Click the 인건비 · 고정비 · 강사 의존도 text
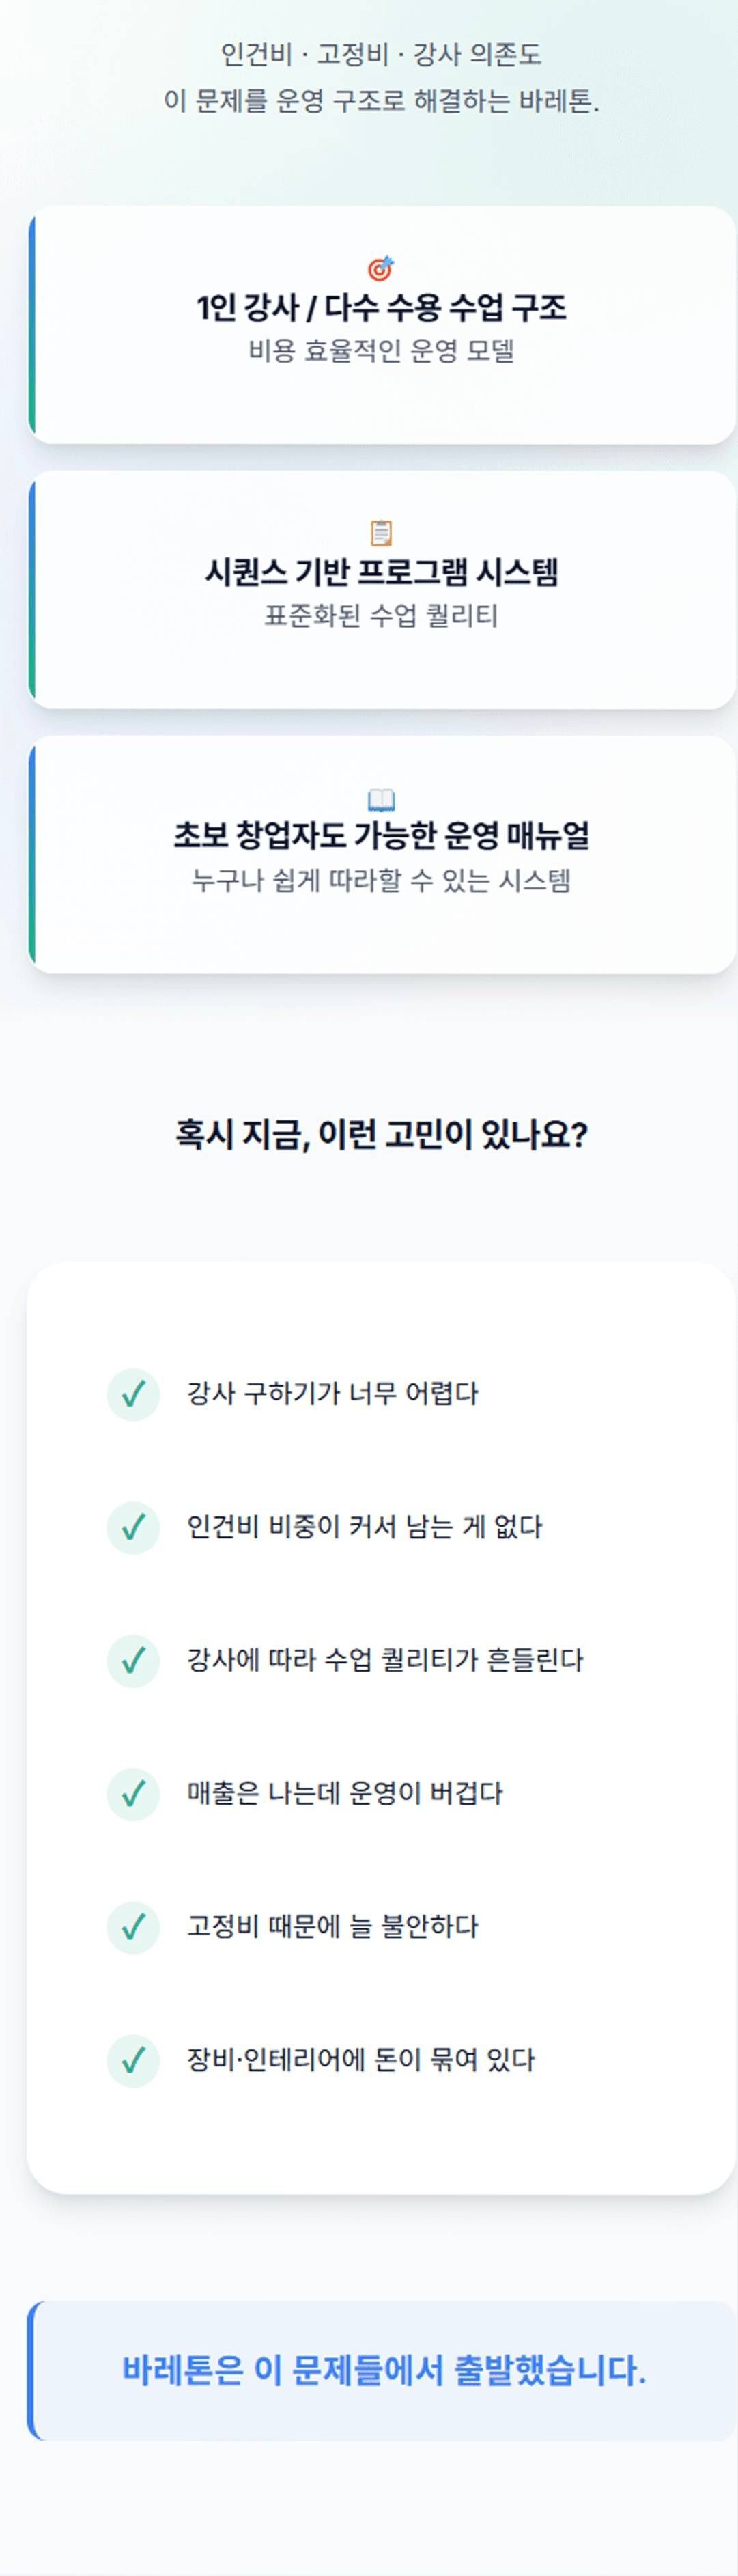 coord(381,54)
